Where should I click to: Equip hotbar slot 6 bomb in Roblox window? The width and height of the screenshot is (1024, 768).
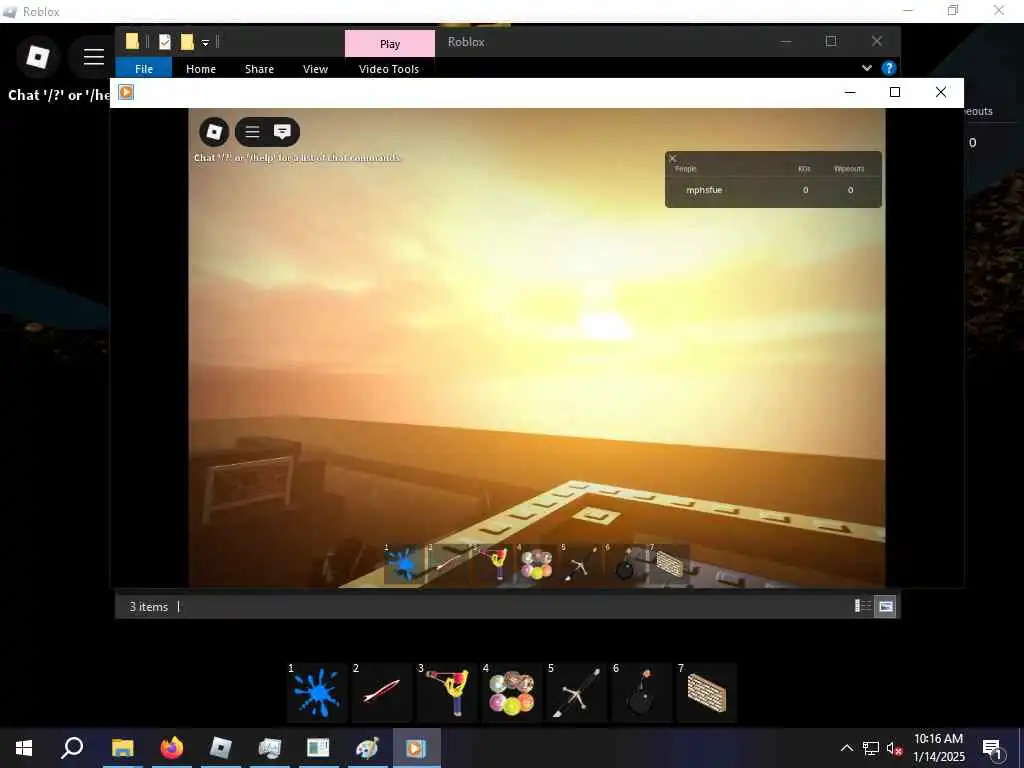pyautogui.click(x=642, y=692)
